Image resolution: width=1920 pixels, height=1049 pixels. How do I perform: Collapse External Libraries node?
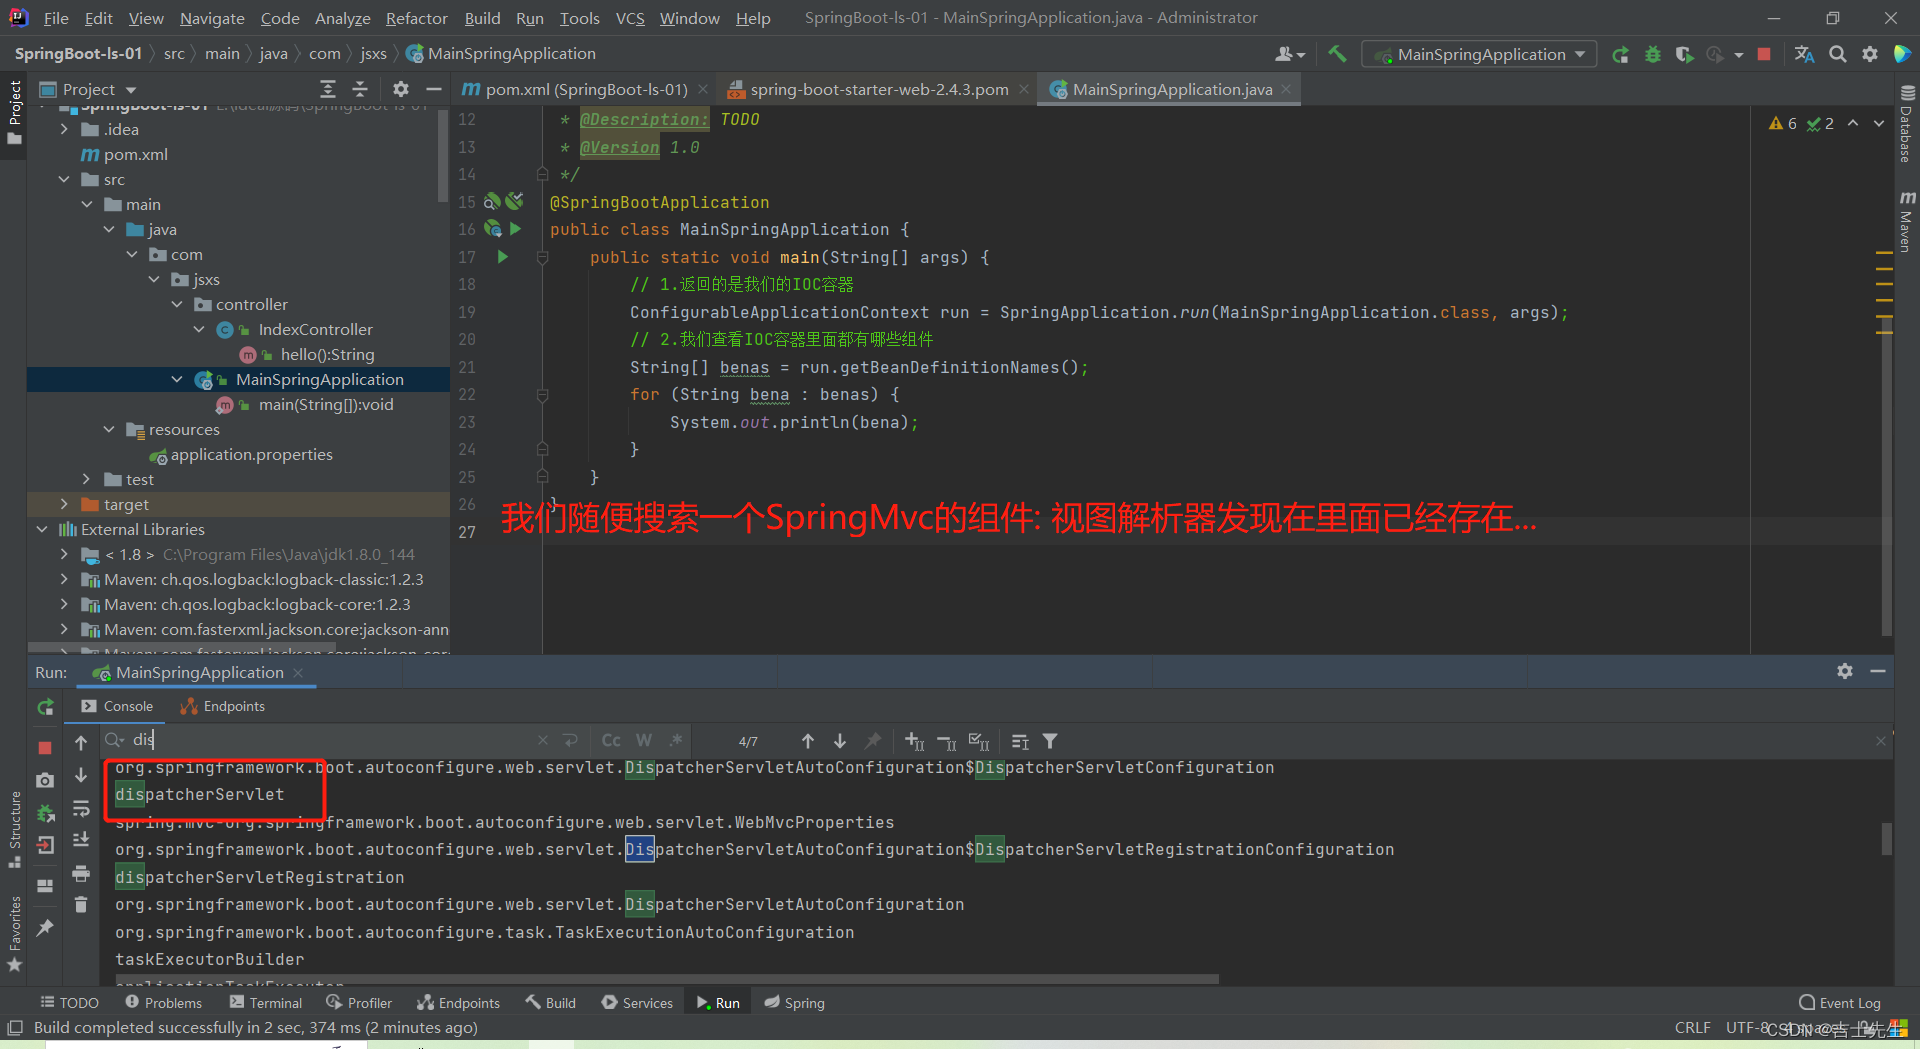[x=42, y=529]
